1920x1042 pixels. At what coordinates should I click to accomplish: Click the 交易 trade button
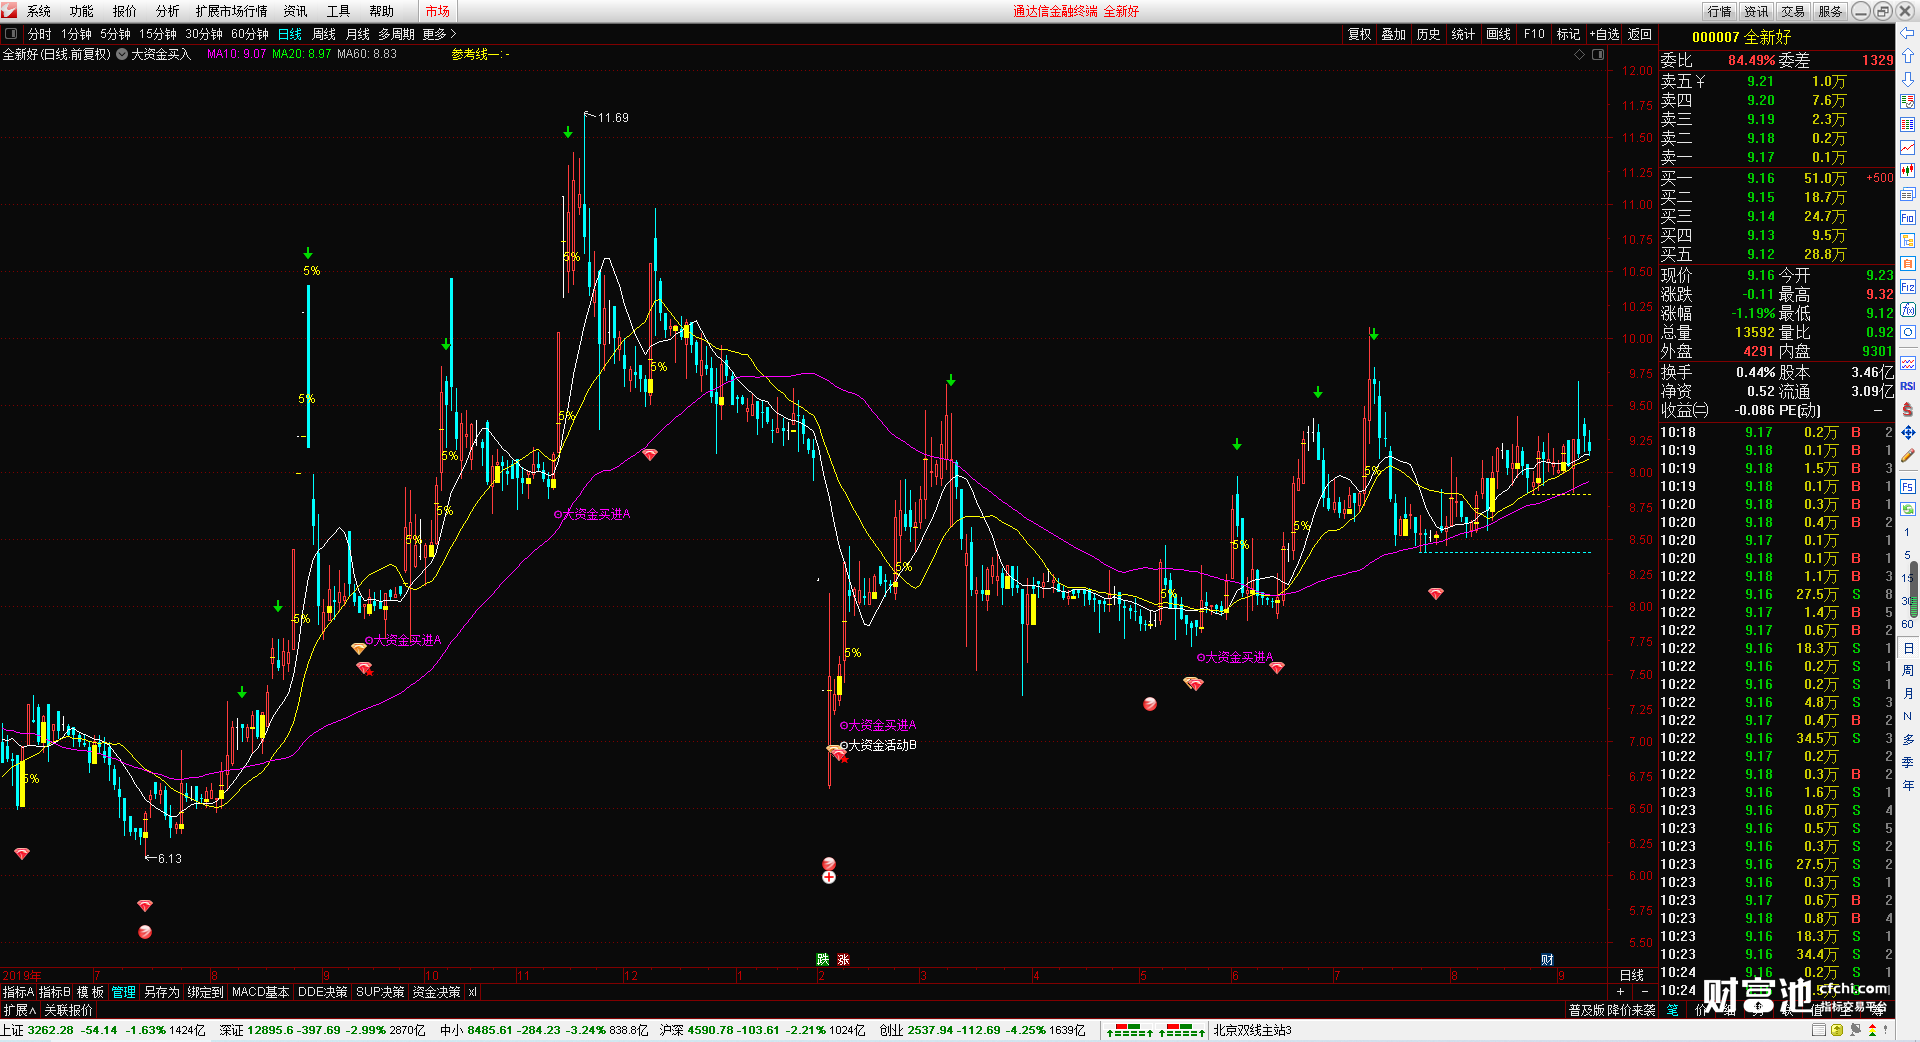pyautogui.click(x=1793, y=11)
